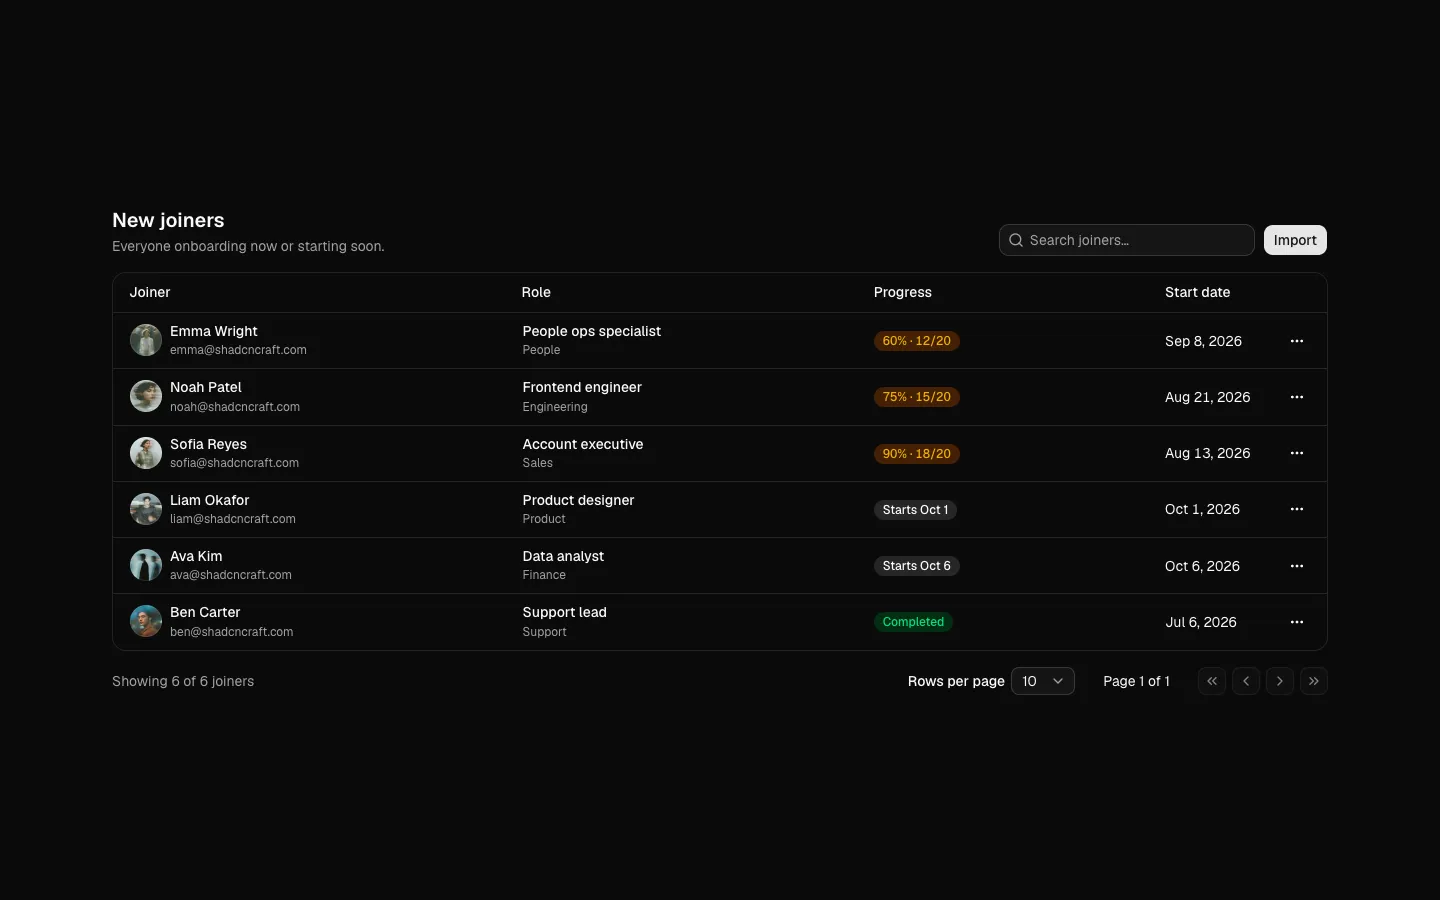Click Noah Patel's avatar
This screenshot has height=900, width=1440.
coord(146,396)
